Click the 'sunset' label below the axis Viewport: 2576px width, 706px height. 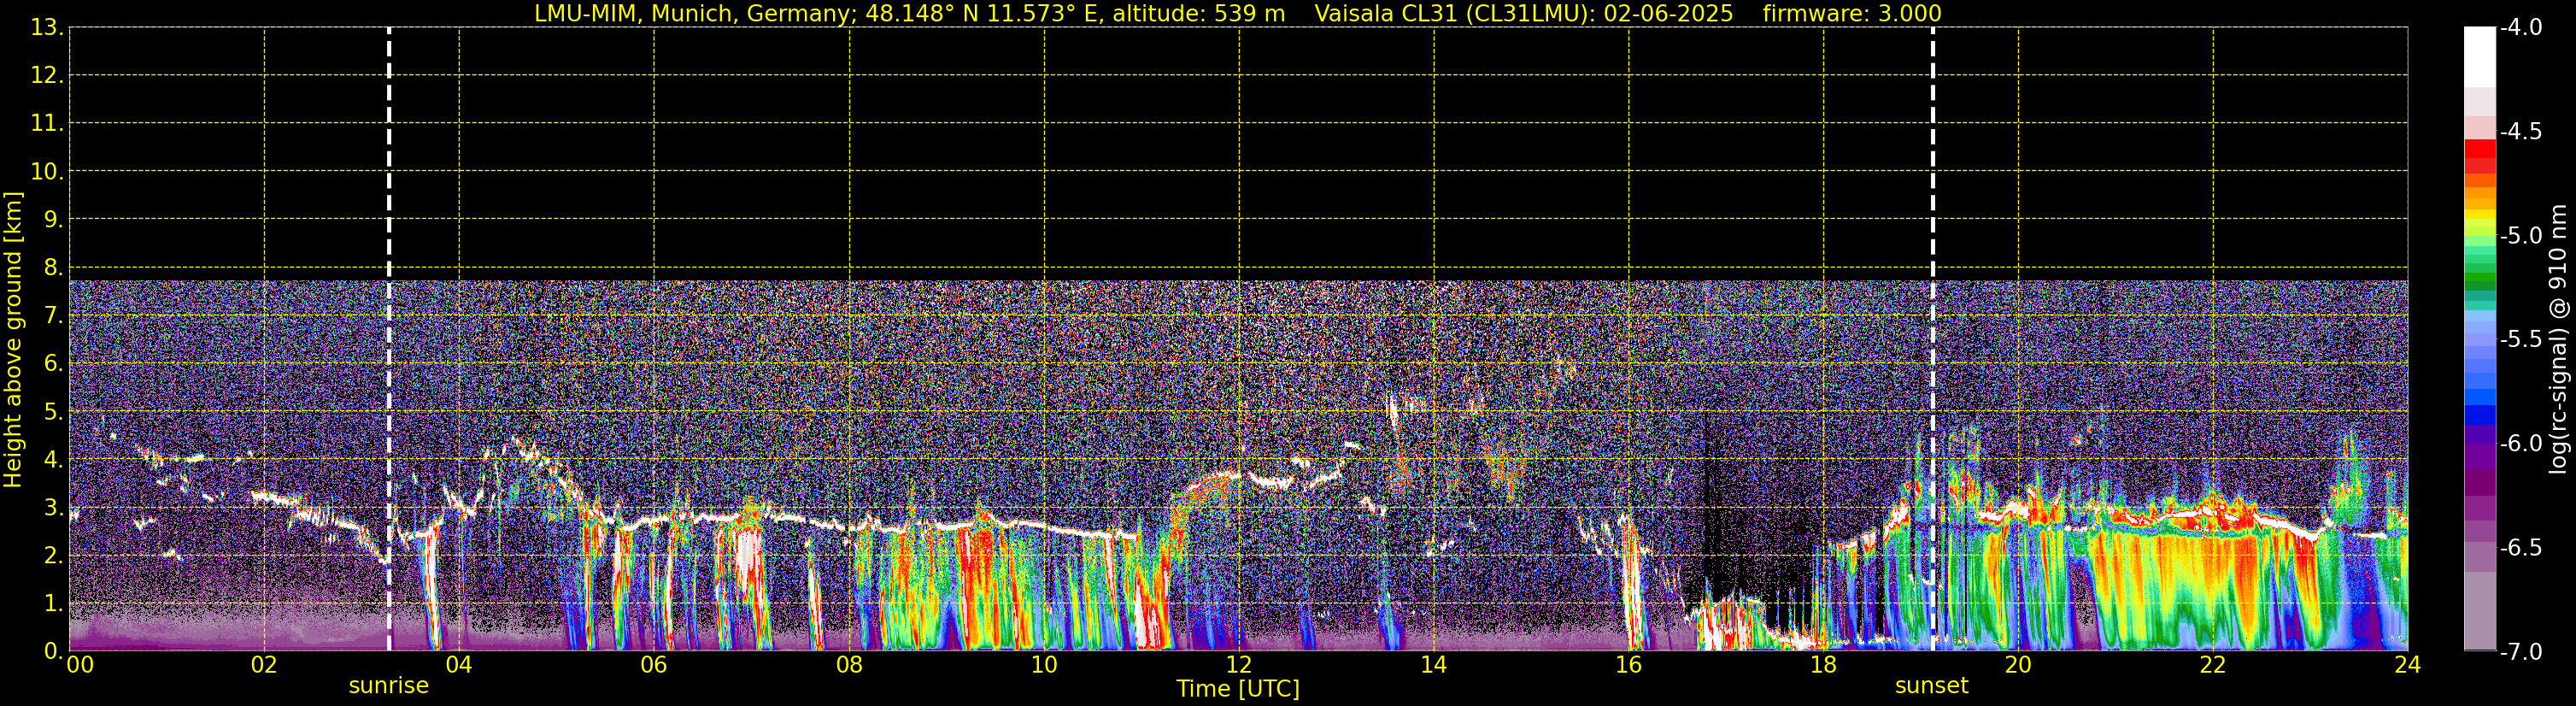coord(1931,686)
